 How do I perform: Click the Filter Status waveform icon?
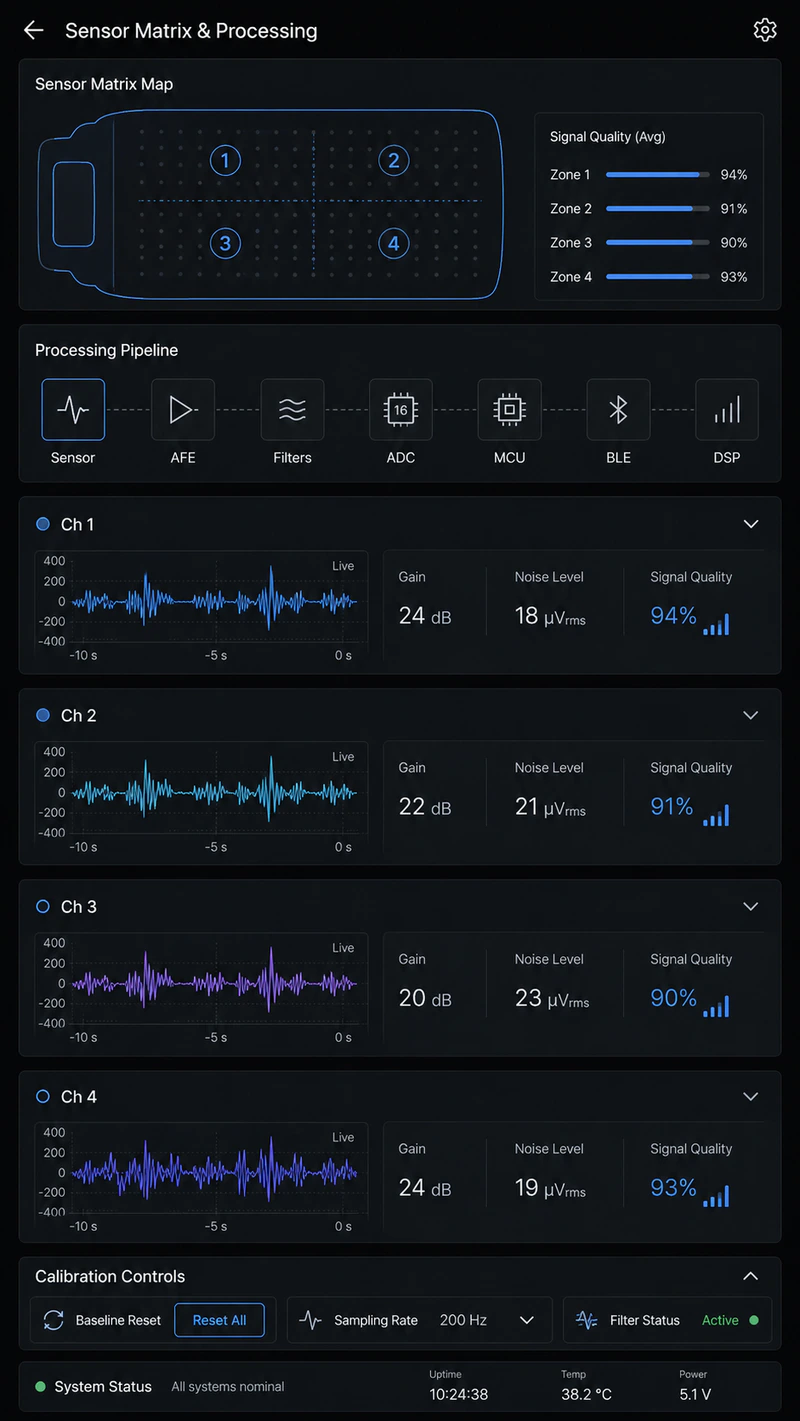pyautogui.click(x=587, y=1320)
